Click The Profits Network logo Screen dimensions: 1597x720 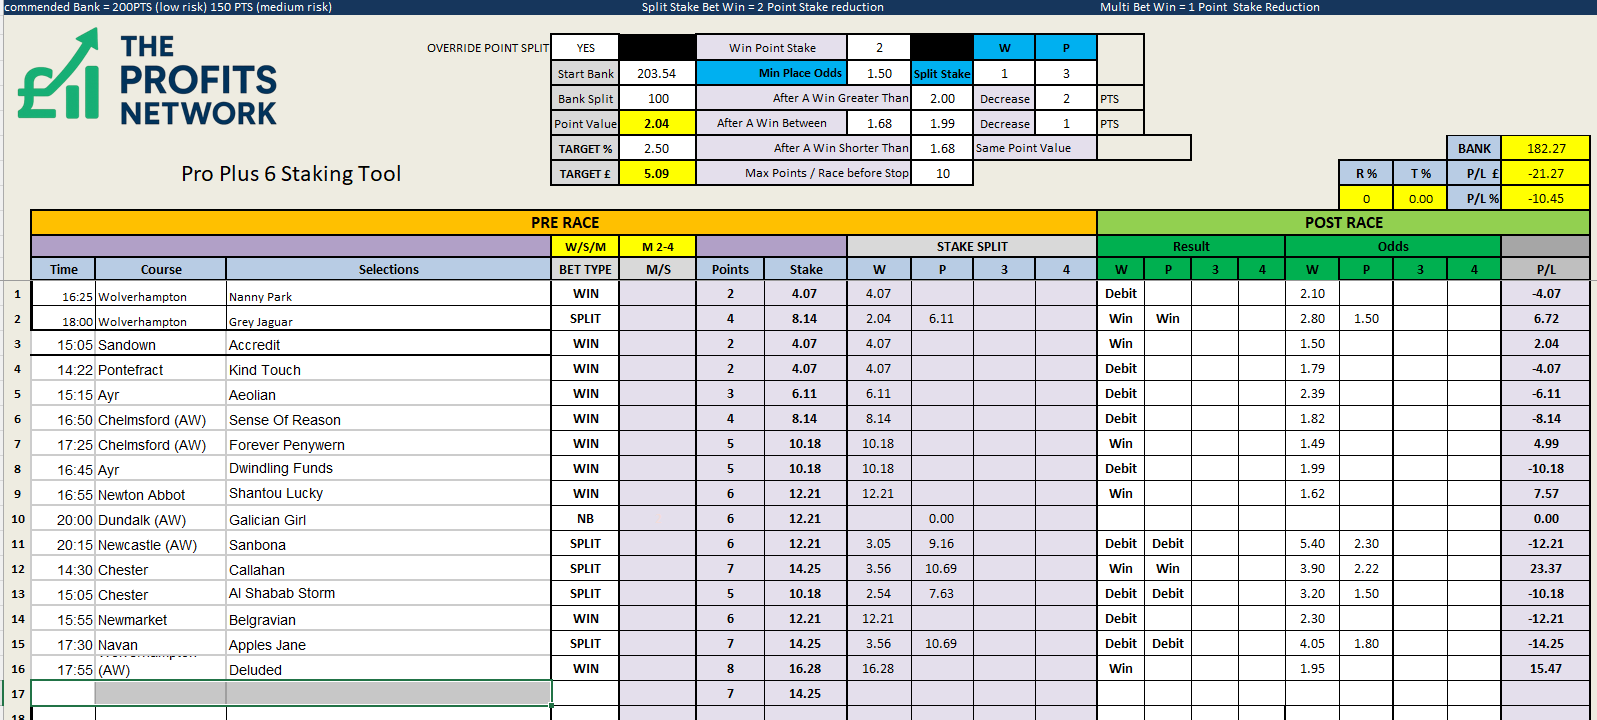[x=148, y=78]
